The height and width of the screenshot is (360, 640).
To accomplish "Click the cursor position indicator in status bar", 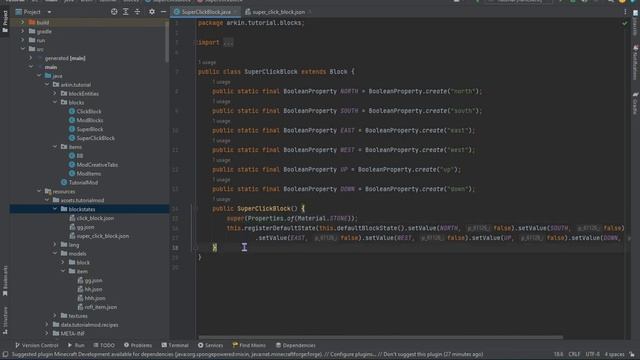I will tap(558, 355).
